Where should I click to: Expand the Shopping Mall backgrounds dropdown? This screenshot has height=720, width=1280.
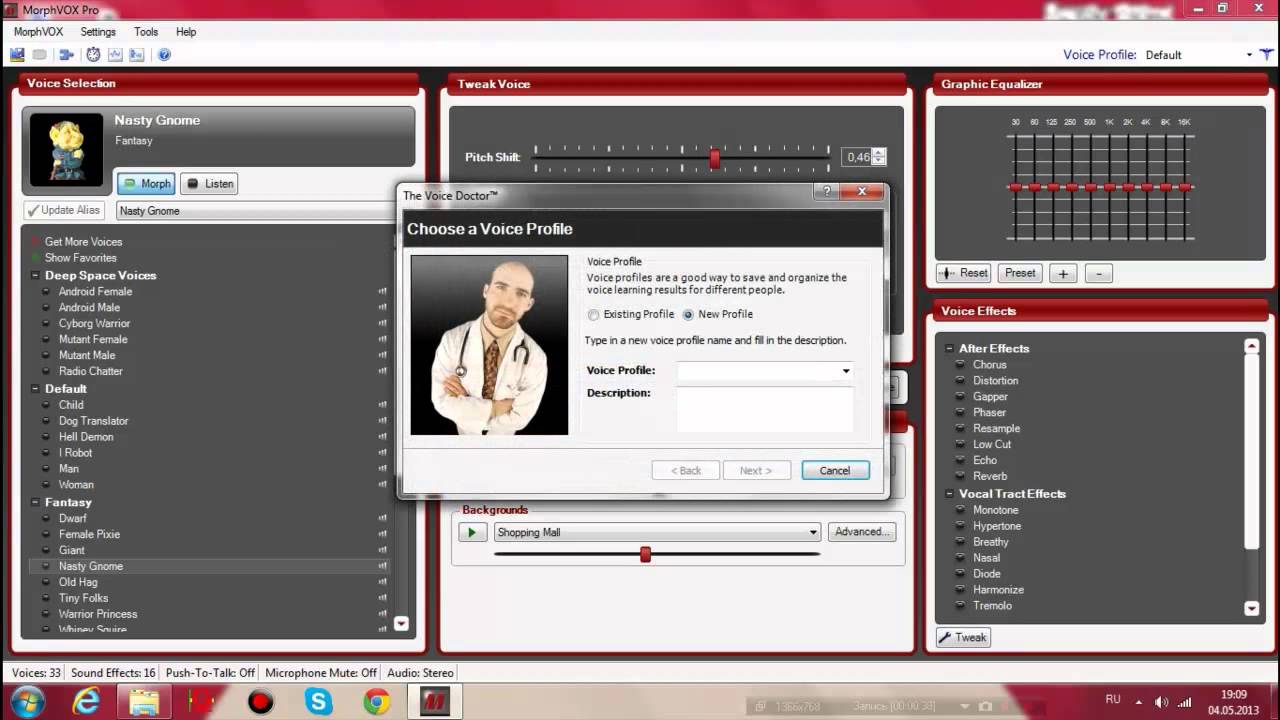(813, 533)
